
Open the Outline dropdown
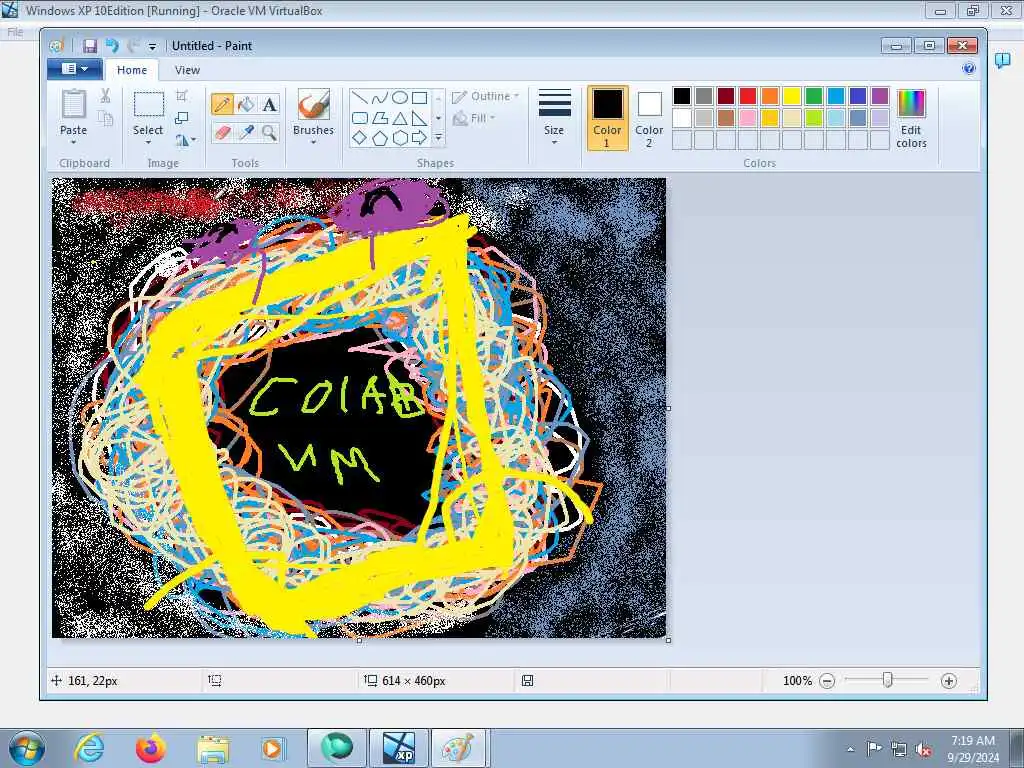click(486, 96)
